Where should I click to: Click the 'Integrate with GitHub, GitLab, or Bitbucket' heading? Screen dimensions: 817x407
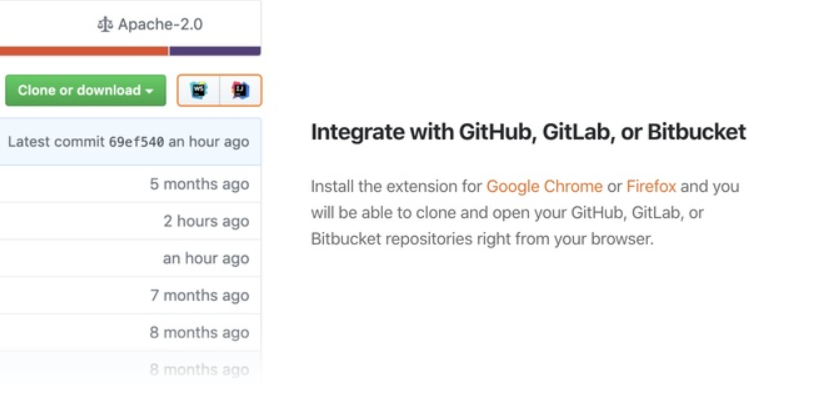(528, 132)
